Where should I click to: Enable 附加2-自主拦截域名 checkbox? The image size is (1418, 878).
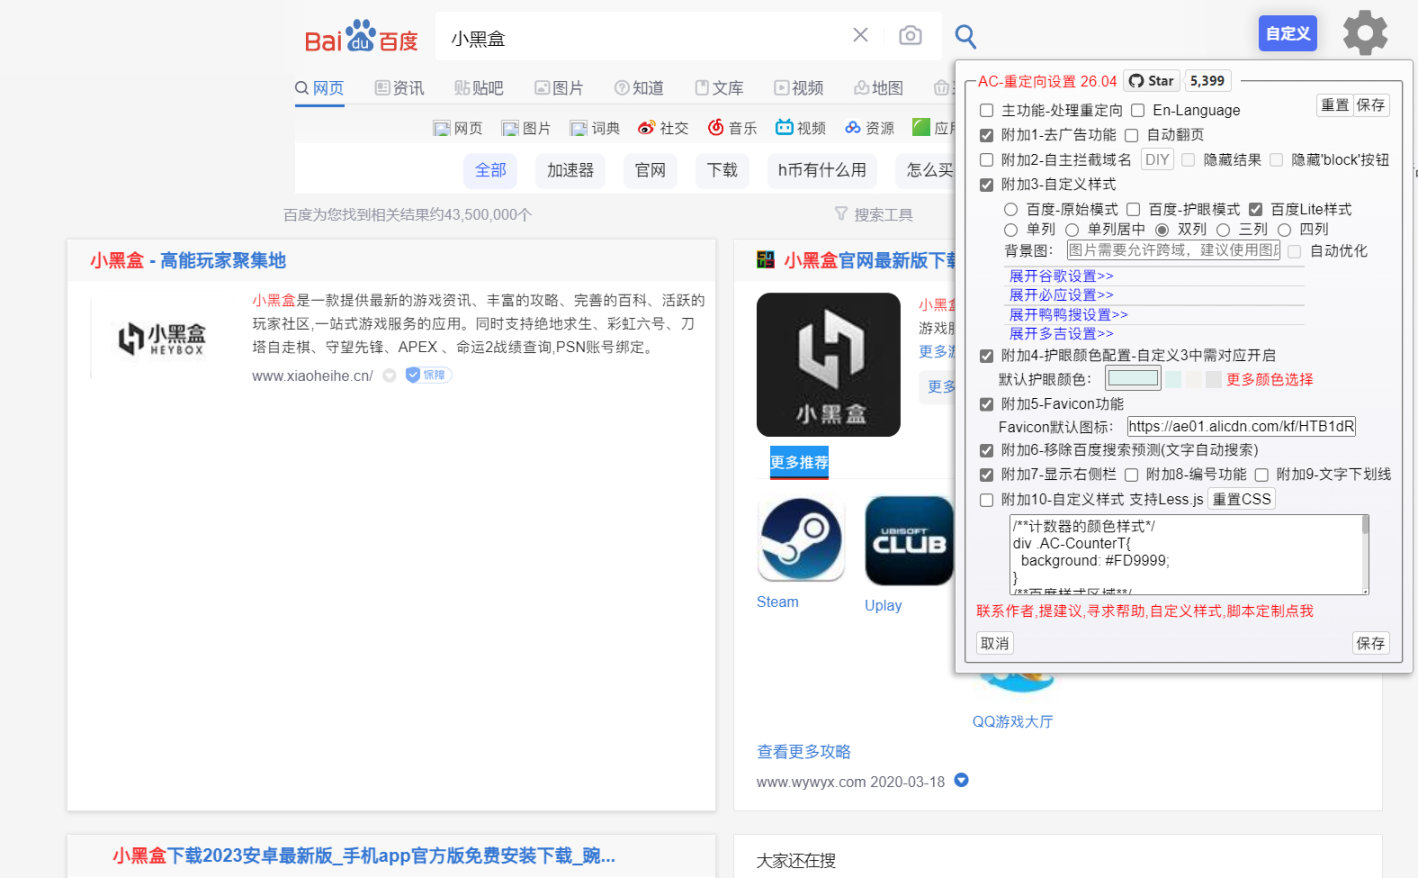[x=987, y=160]
